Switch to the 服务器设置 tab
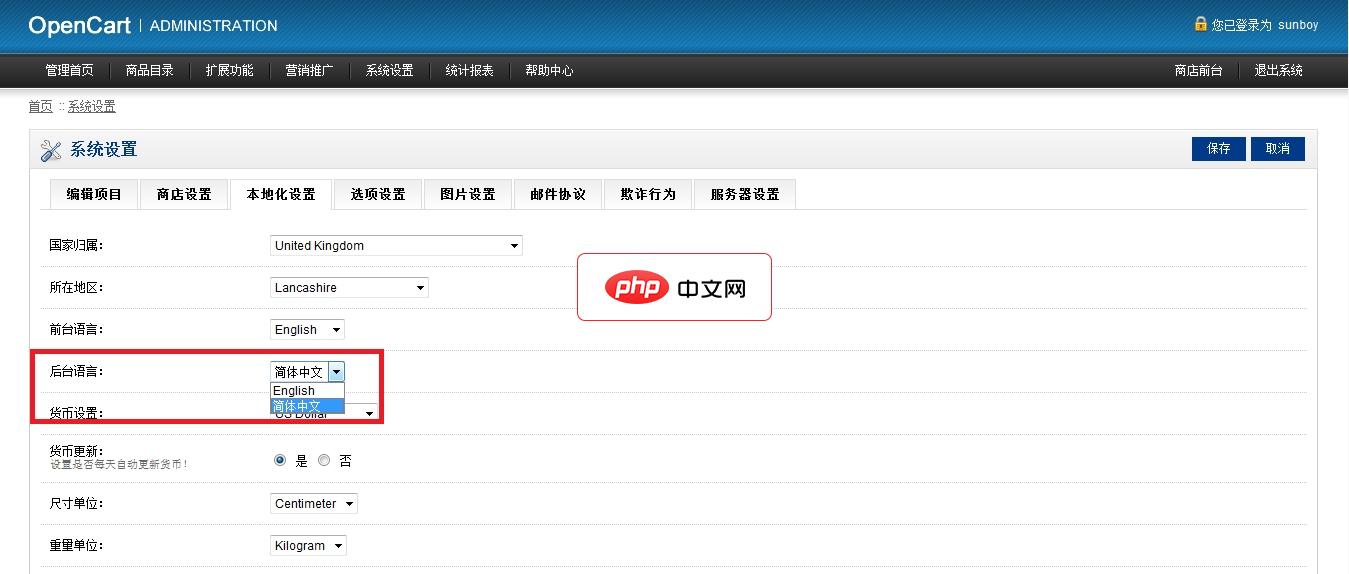 tap(745, 195)
